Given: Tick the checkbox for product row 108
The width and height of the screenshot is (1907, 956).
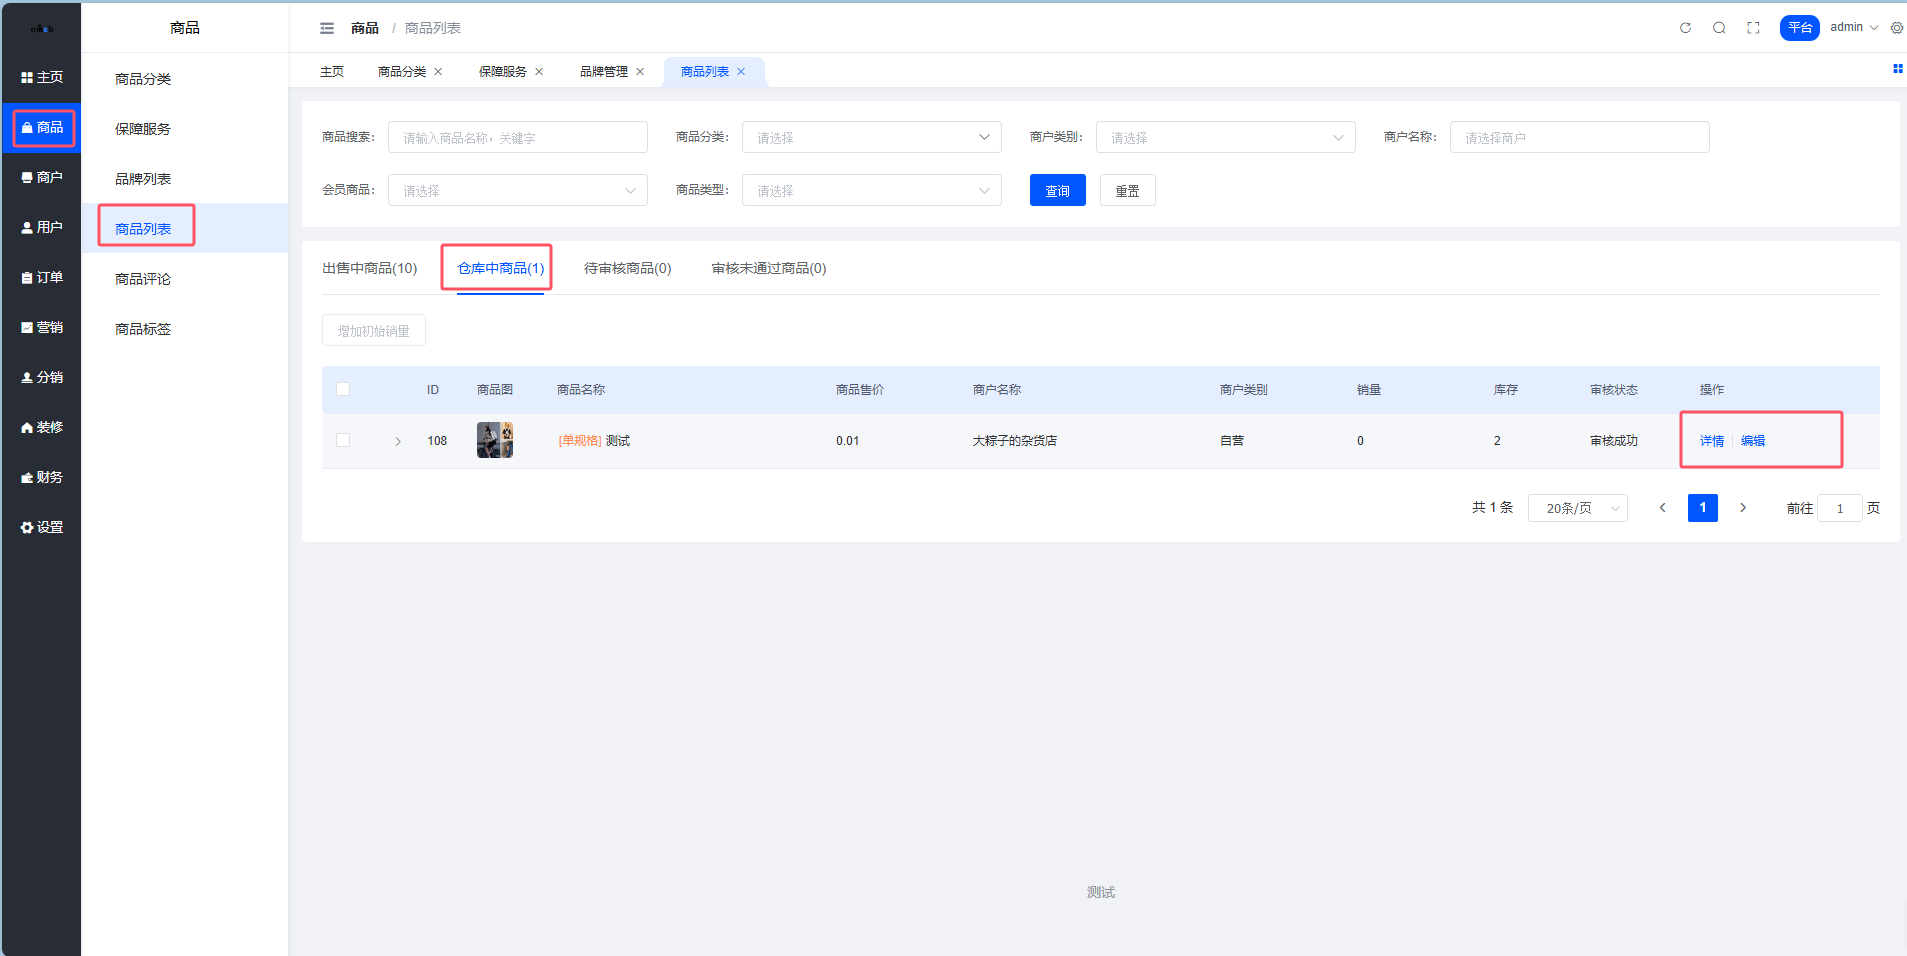Looking at the screenshot, I should pos(343,441).
